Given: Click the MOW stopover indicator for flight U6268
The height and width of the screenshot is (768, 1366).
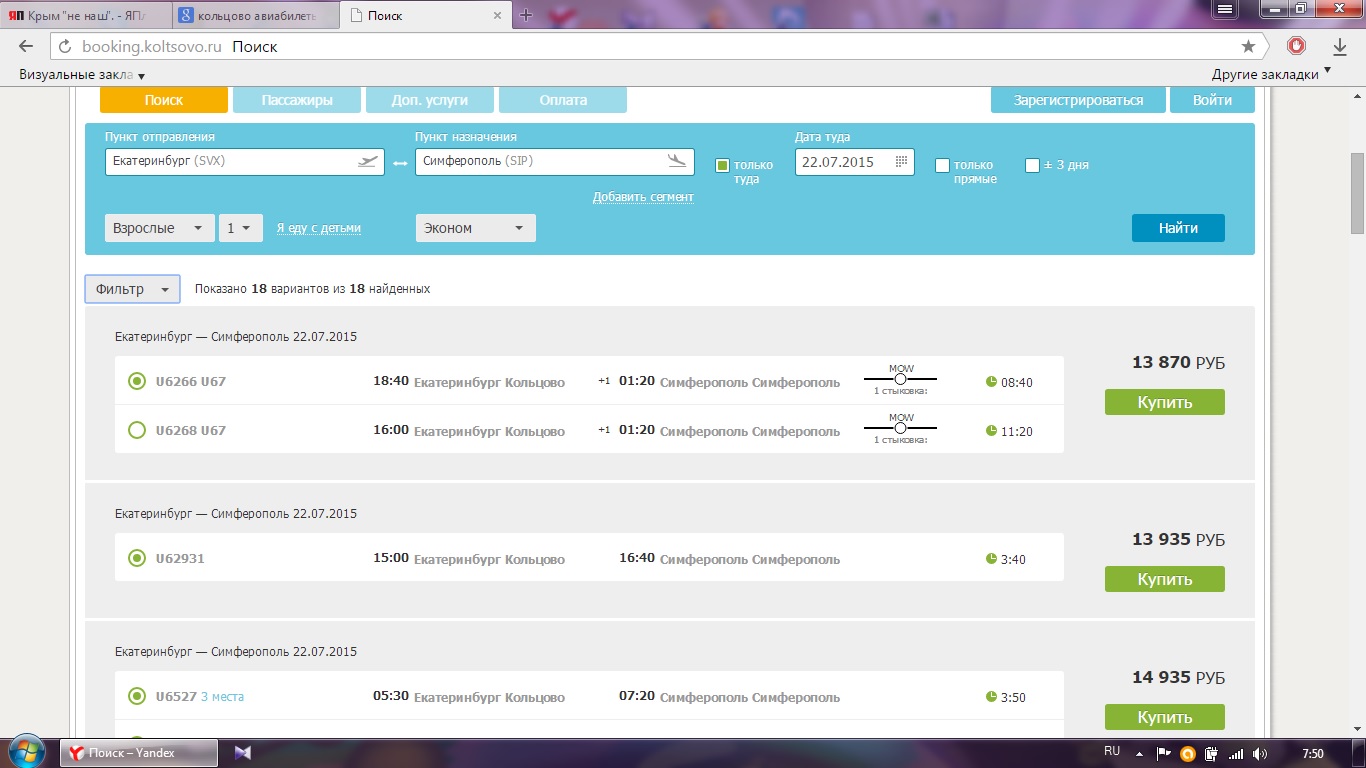Looking at the screenshot, I should pos(900,429).
